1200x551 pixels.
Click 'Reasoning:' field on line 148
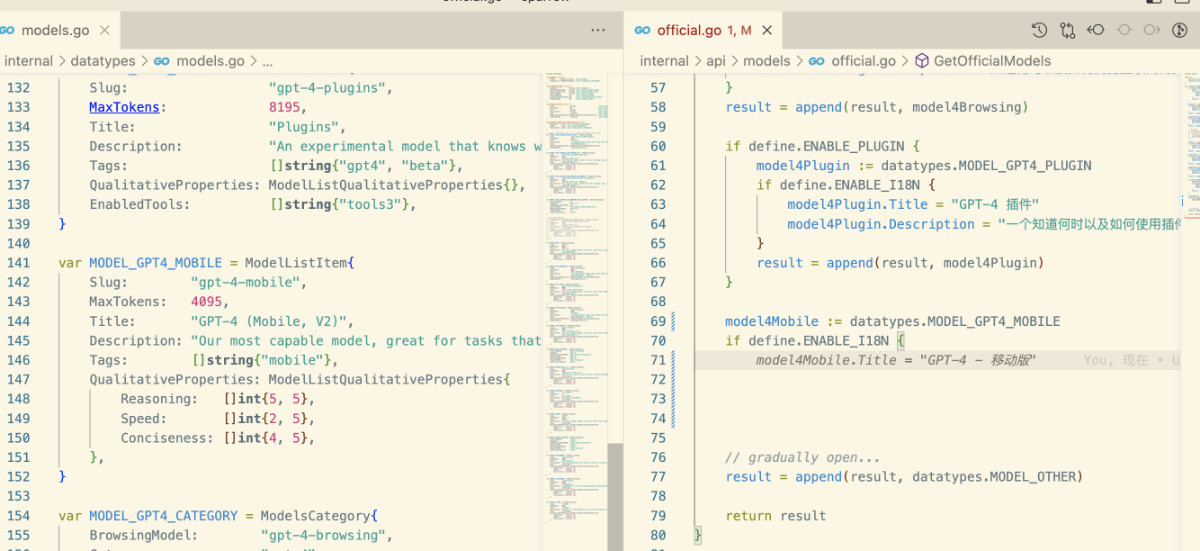click(x=160, y=399)
